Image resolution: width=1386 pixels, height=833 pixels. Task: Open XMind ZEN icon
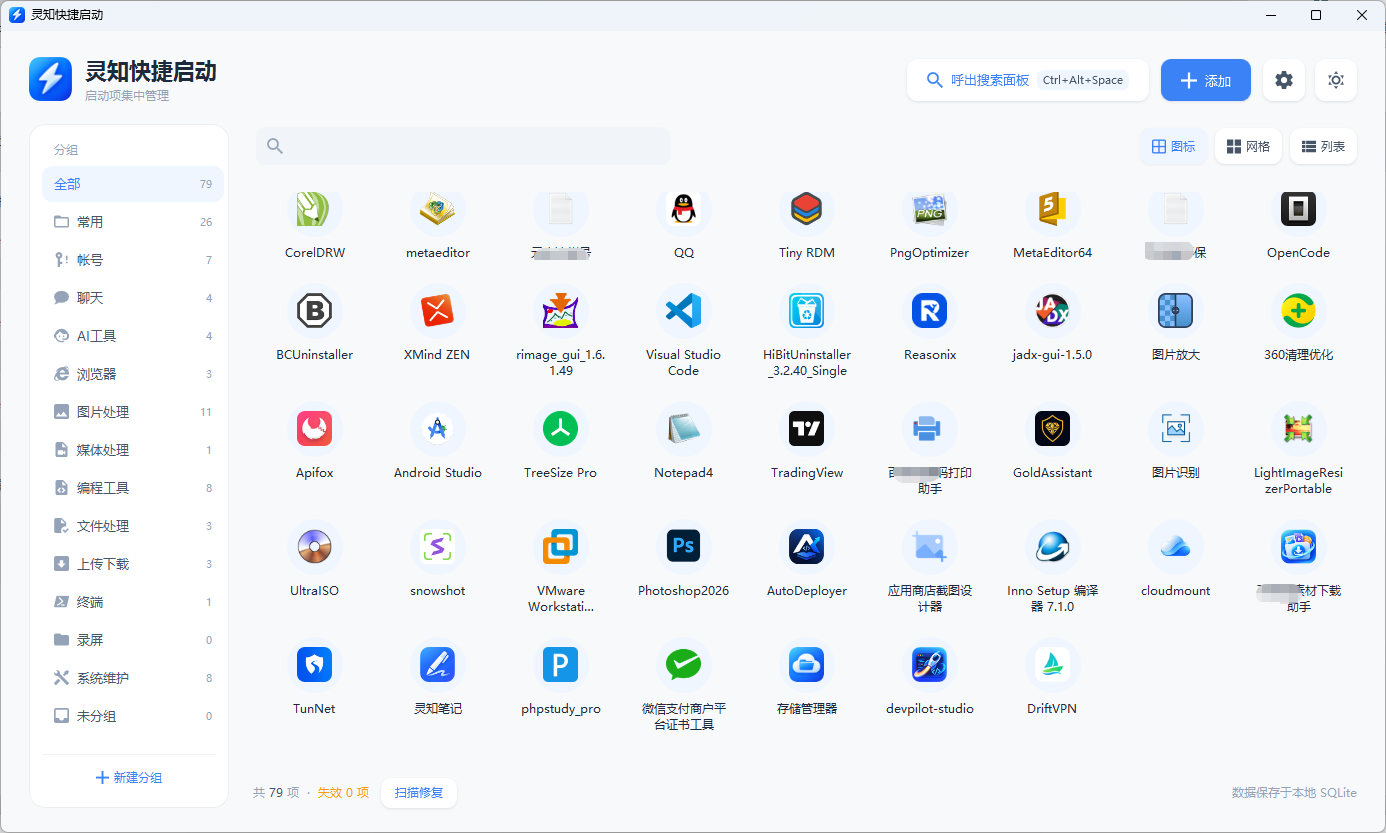pos(438,312)
